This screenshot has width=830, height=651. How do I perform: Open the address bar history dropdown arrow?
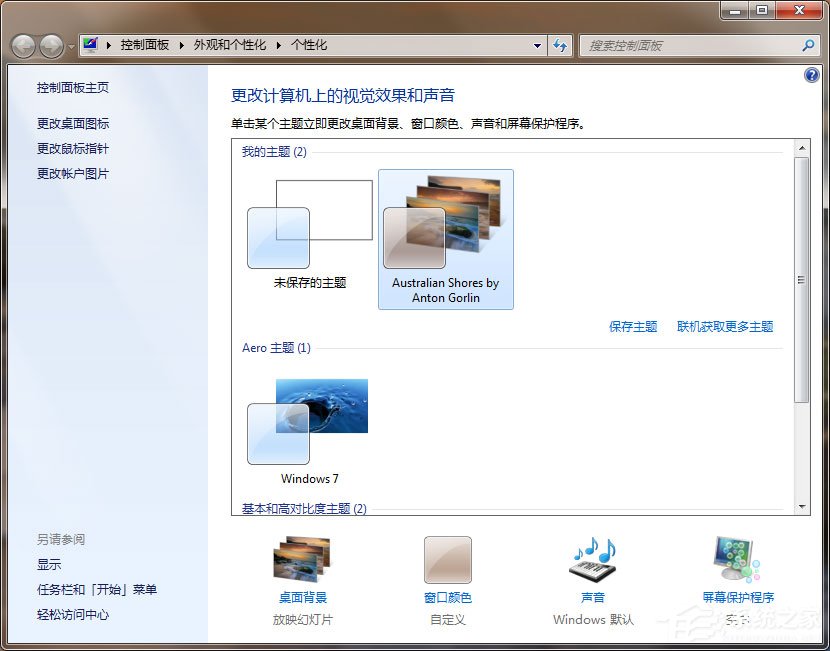click(537, 45)
